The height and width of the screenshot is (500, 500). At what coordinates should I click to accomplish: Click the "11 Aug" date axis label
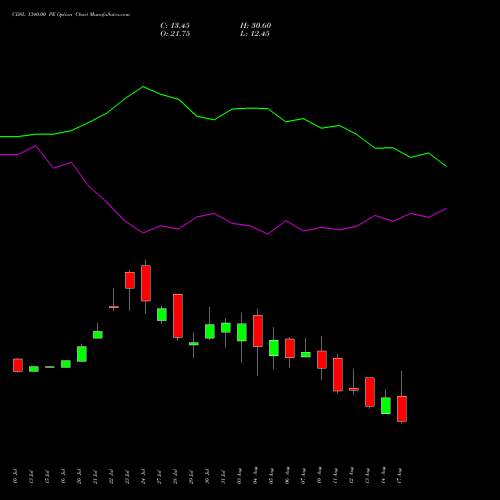pos(335,475)
